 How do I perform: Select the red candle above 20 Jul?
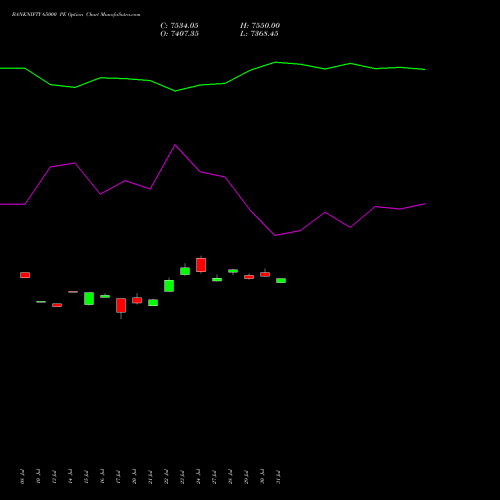137,300
